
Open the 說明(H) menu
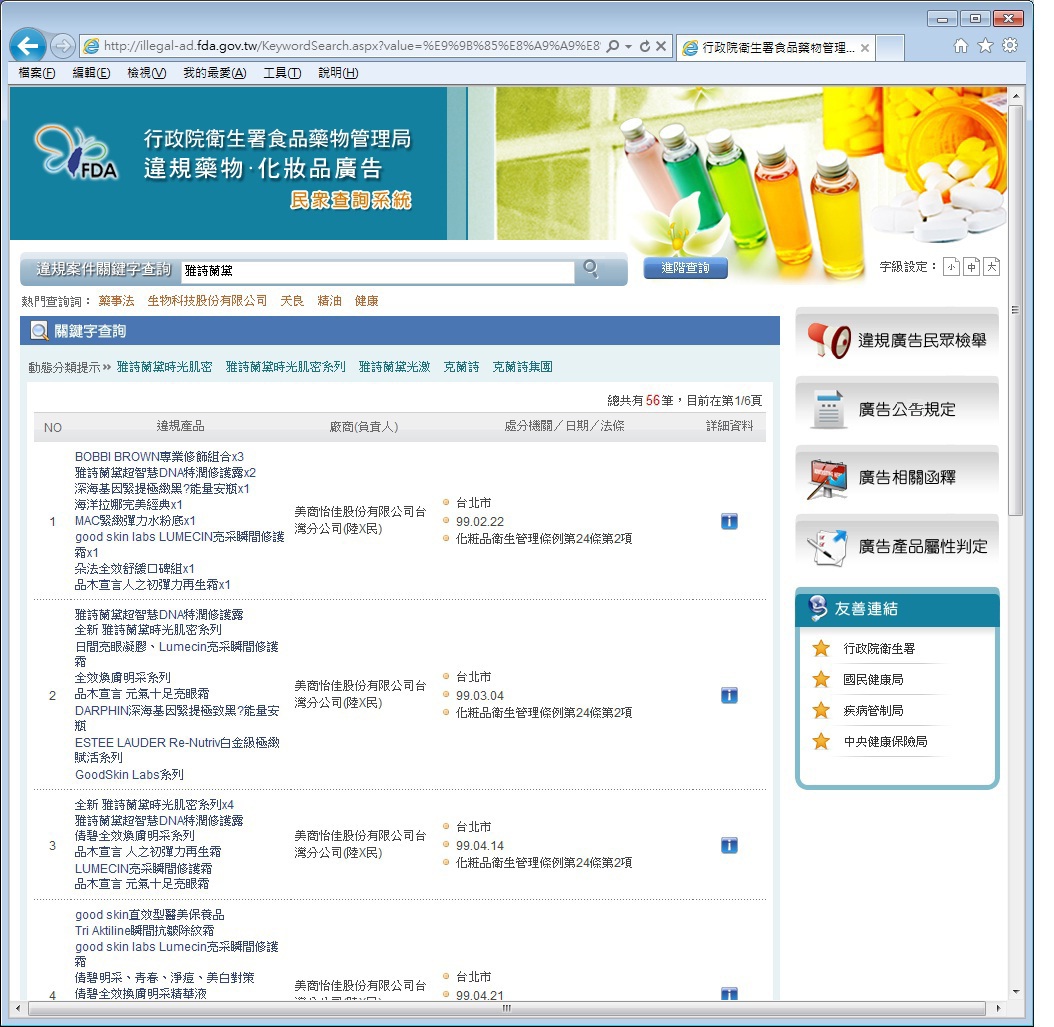[338, 73]
